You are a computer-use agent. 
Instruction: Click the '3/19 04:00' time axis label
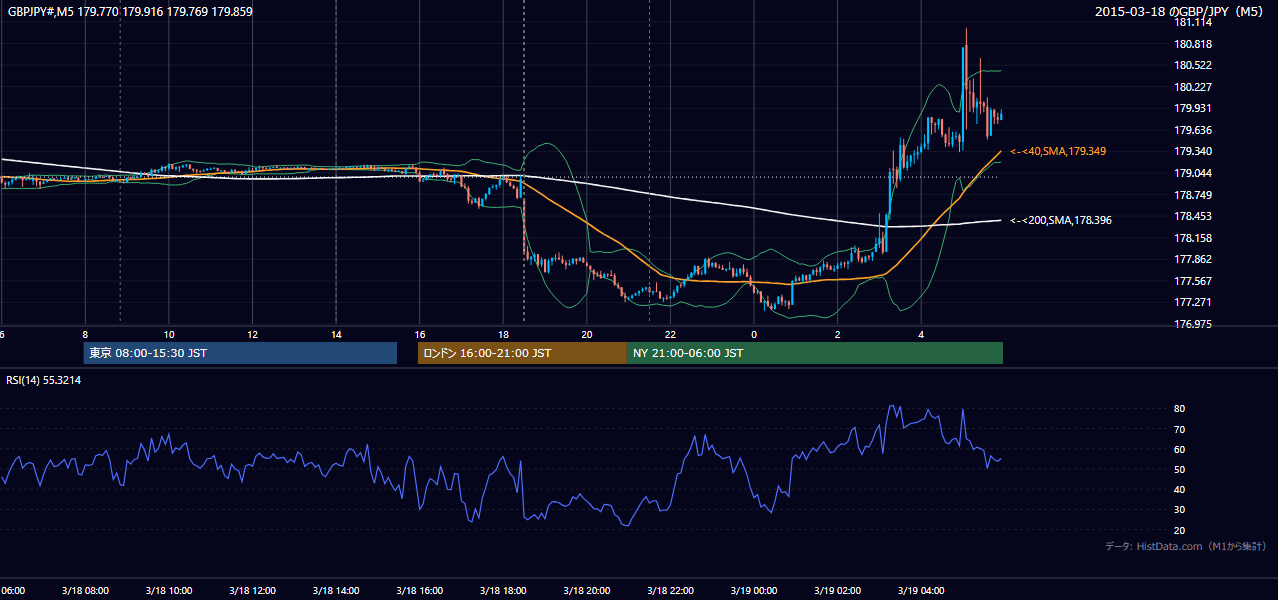[x=922, y=591]
